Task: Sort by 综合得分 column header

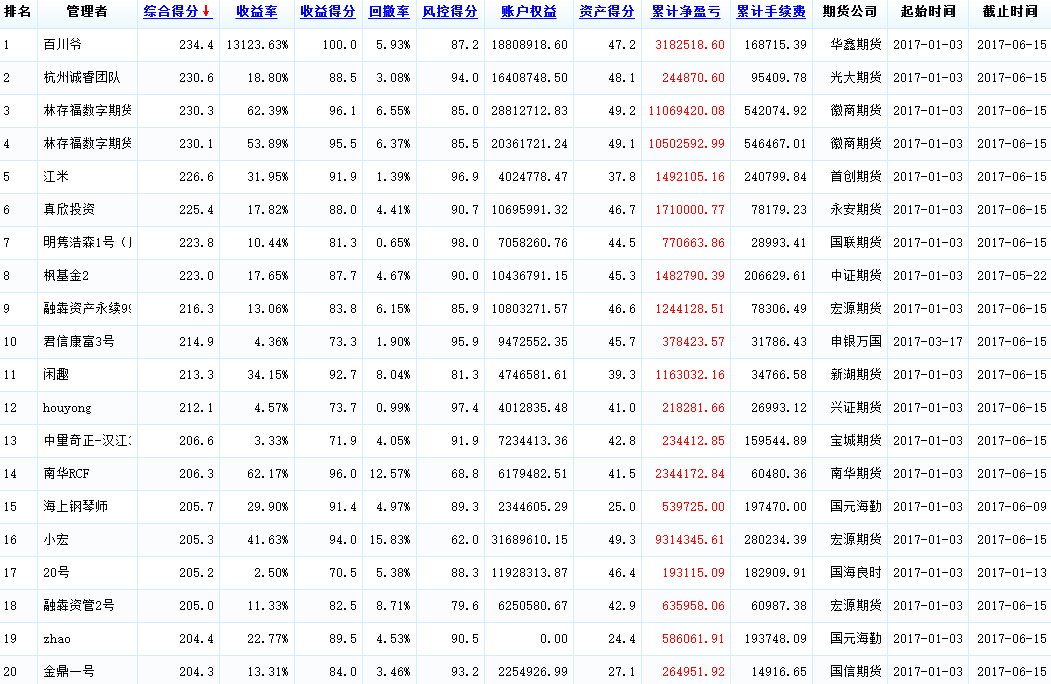Action: click(x=171, y=11)
